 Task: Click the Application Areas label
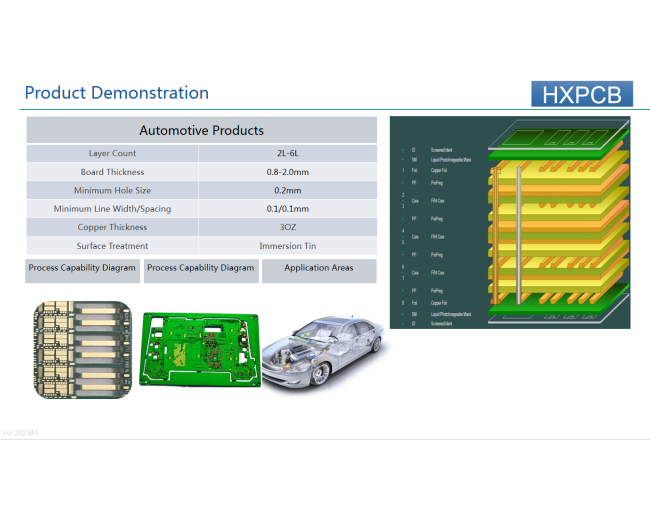(319, 269)
